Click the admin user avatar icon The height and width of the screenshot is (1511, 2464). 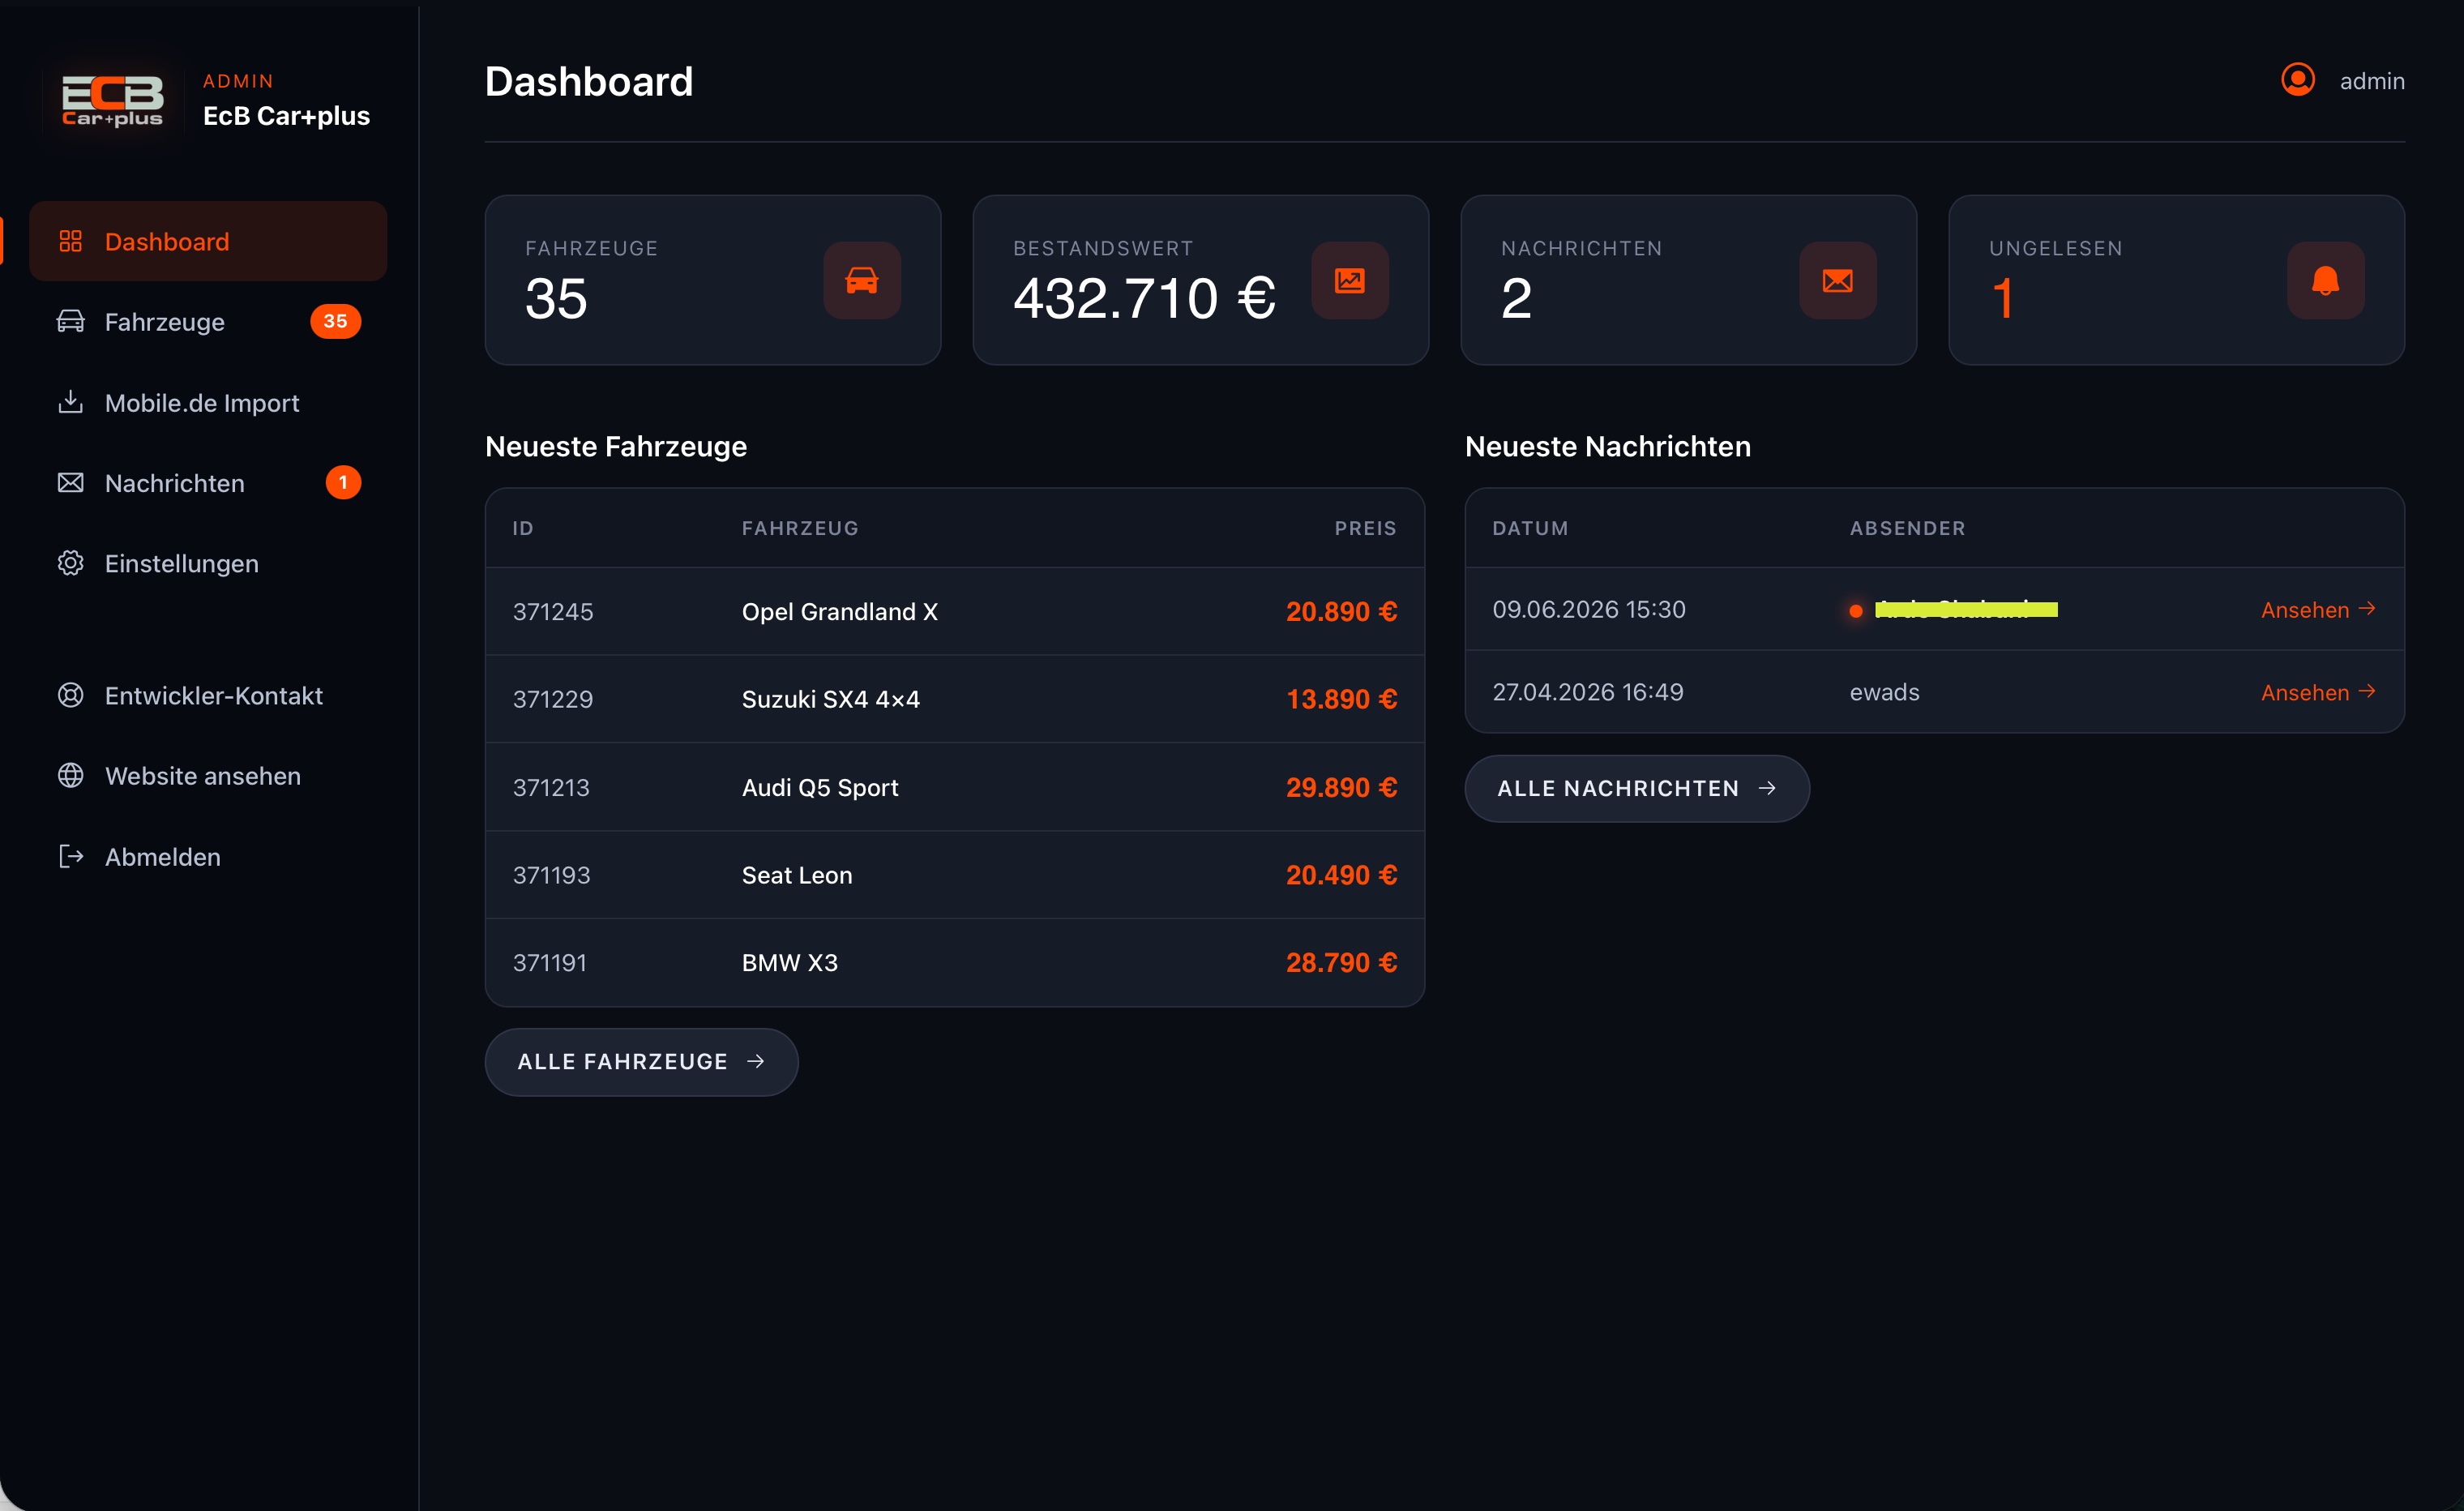(2298, 79)
